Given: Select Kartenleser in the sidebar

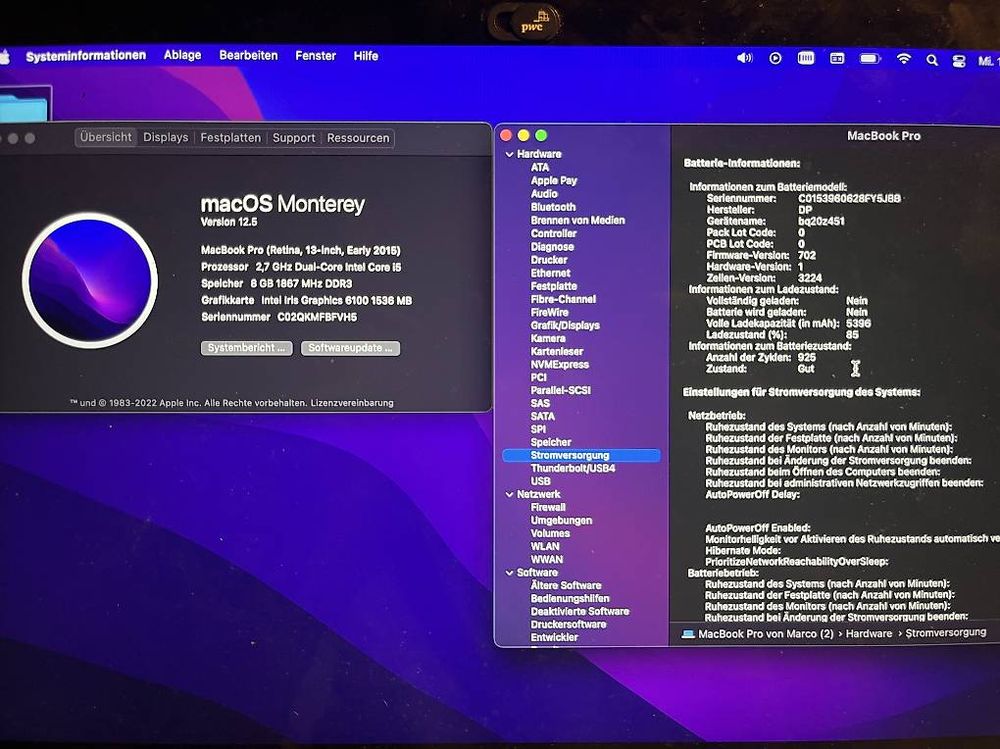Looking at the screenshot, I should point(557,352).
